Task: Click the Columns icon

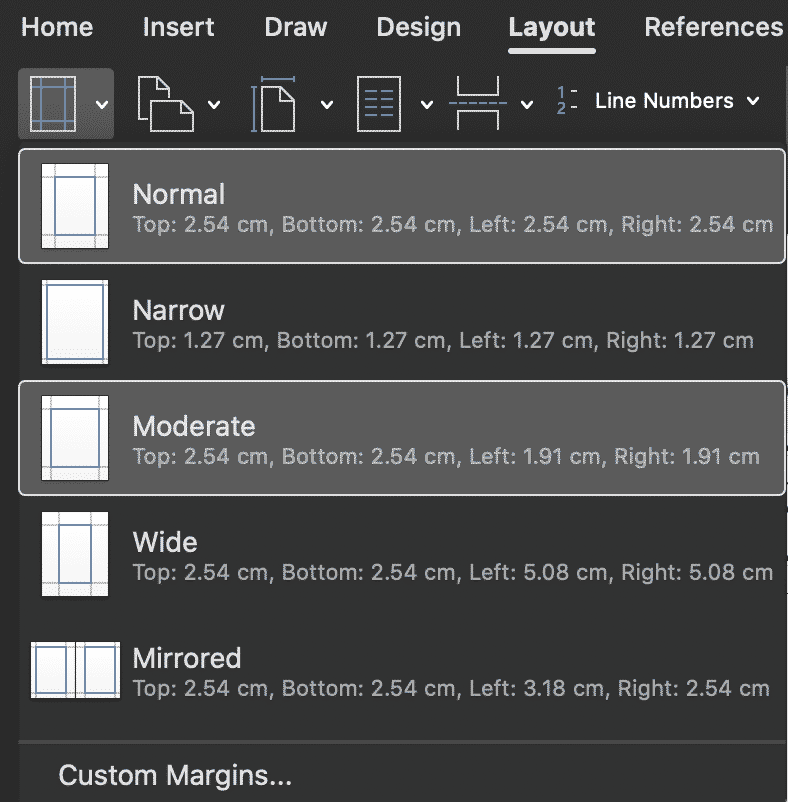Action: click(379, 102)
